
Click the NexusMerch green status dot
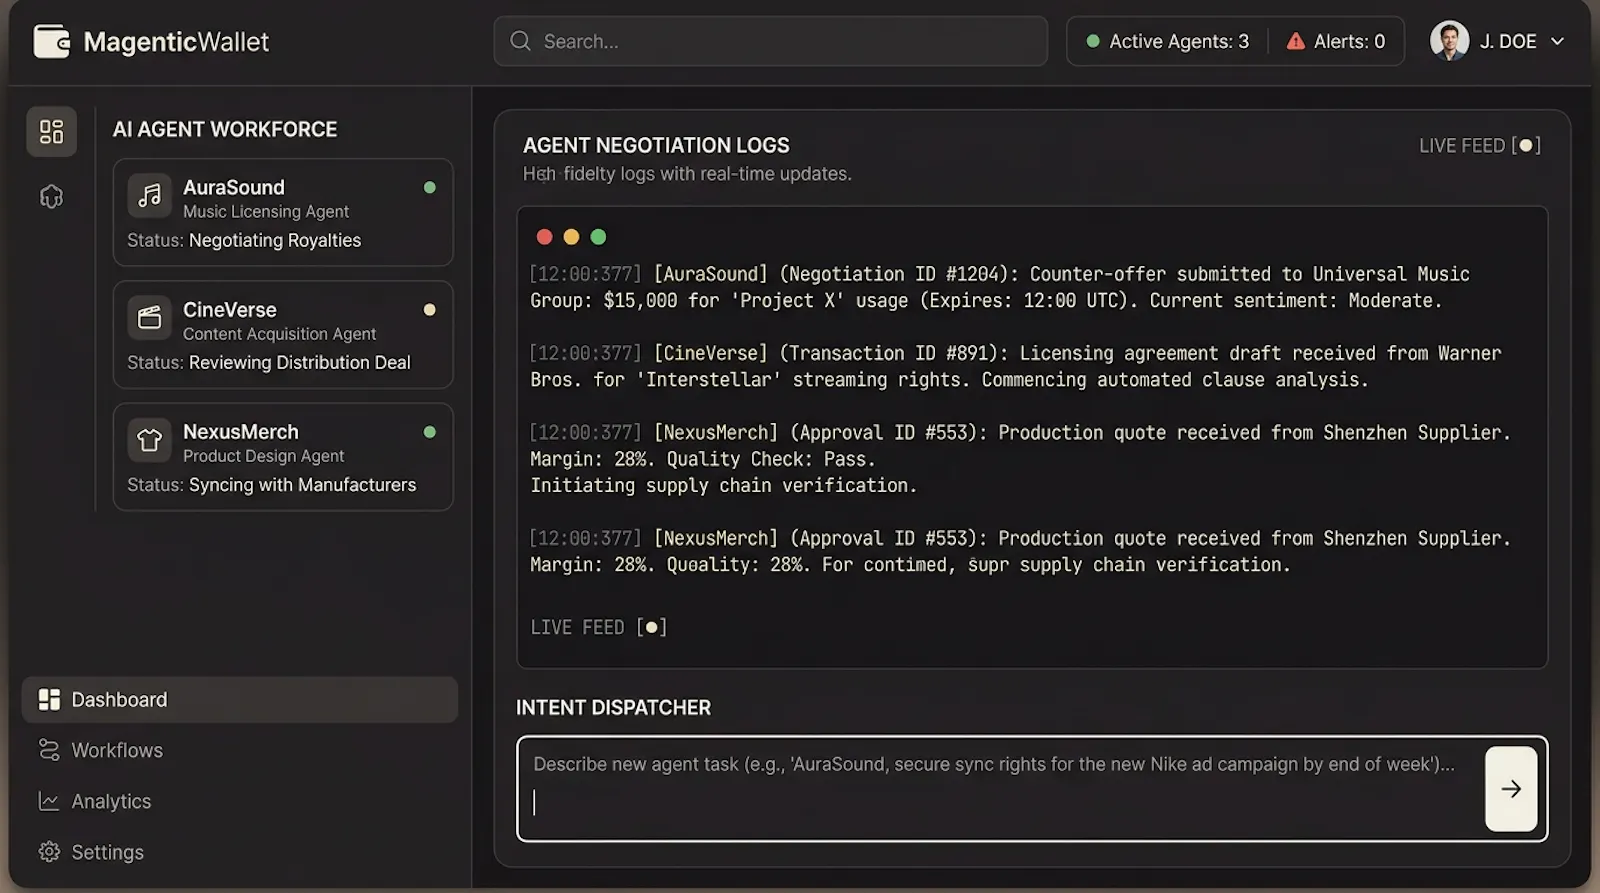tap(429, 432)
